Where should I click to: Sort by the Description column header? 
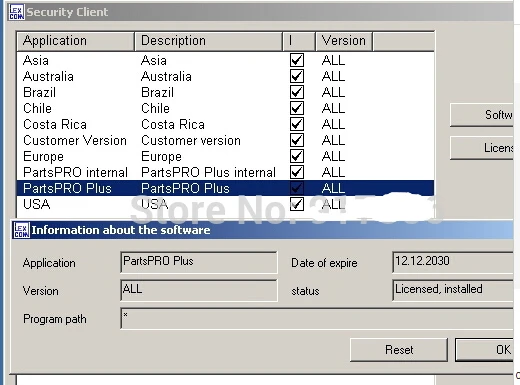[208, 41]
